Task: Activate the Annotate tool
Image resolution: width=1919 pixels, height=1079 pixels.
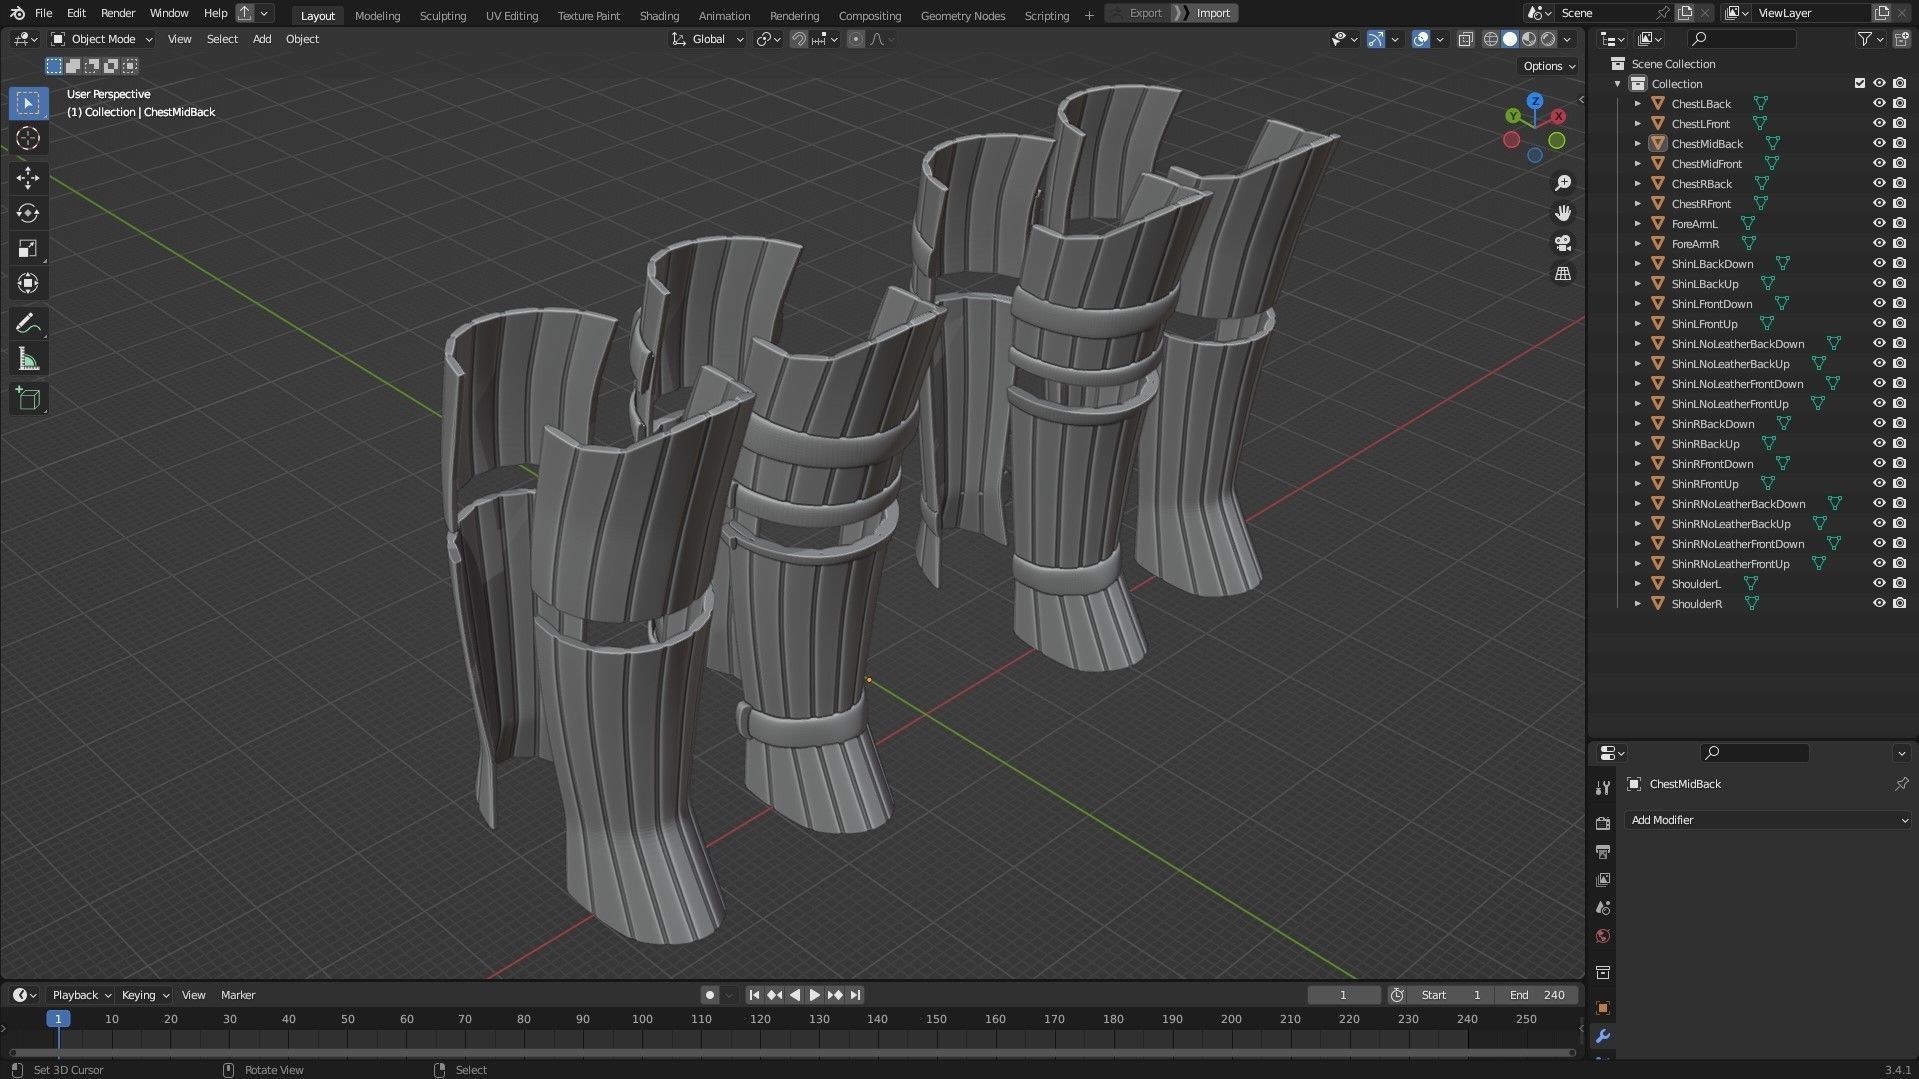Action: click(28, 324)
